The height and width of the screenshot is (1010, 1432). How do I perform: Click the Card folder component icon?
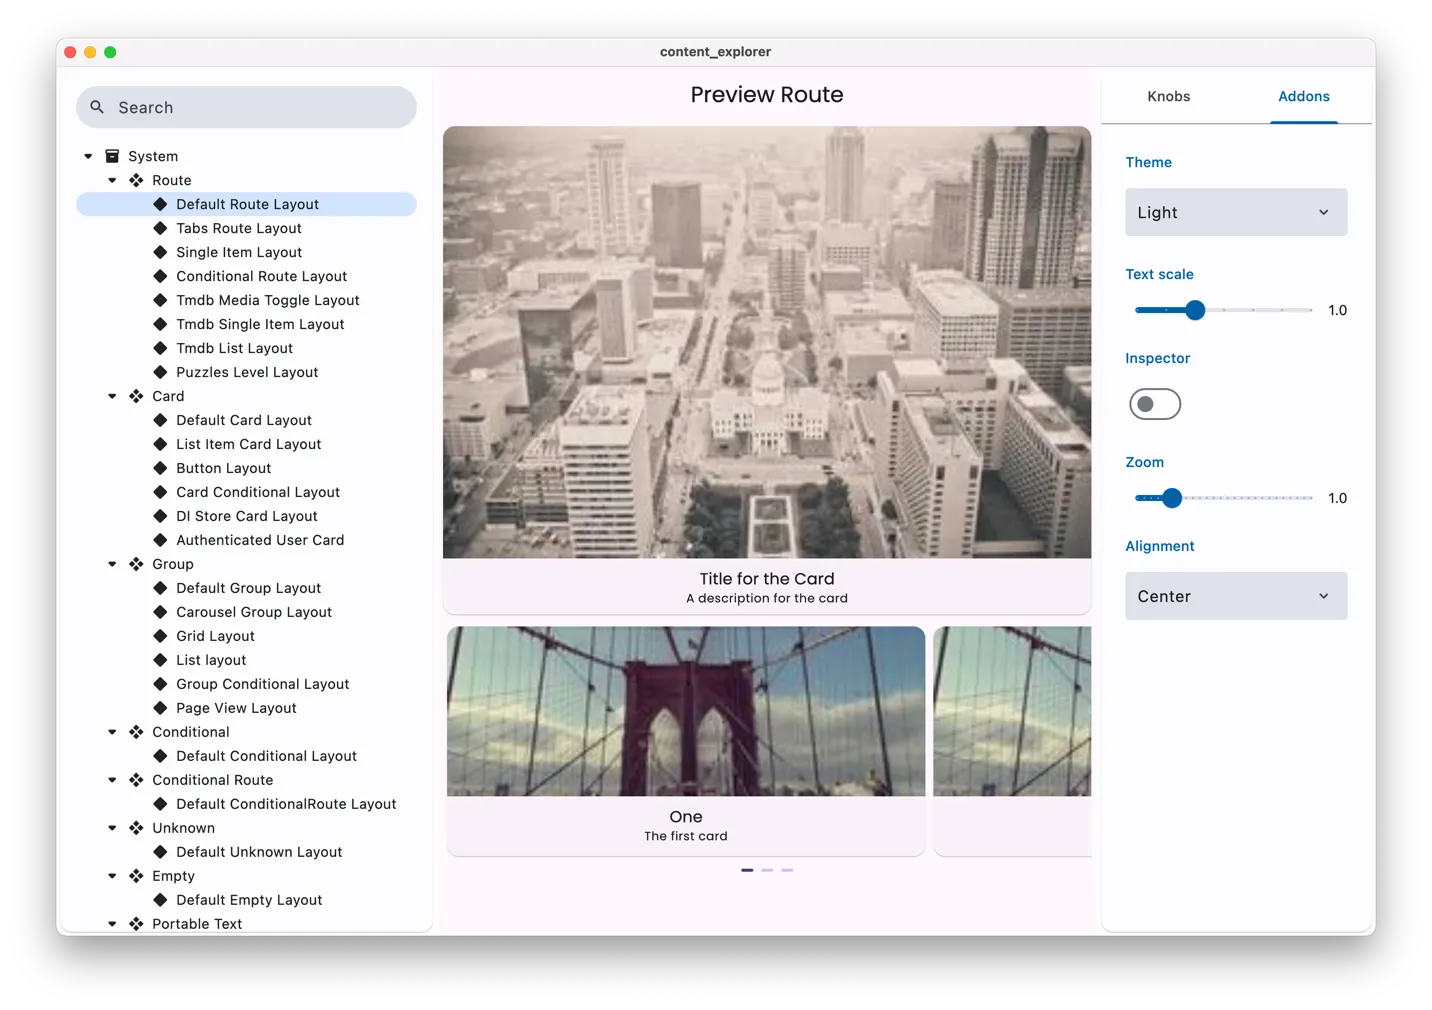coord(137,396)
